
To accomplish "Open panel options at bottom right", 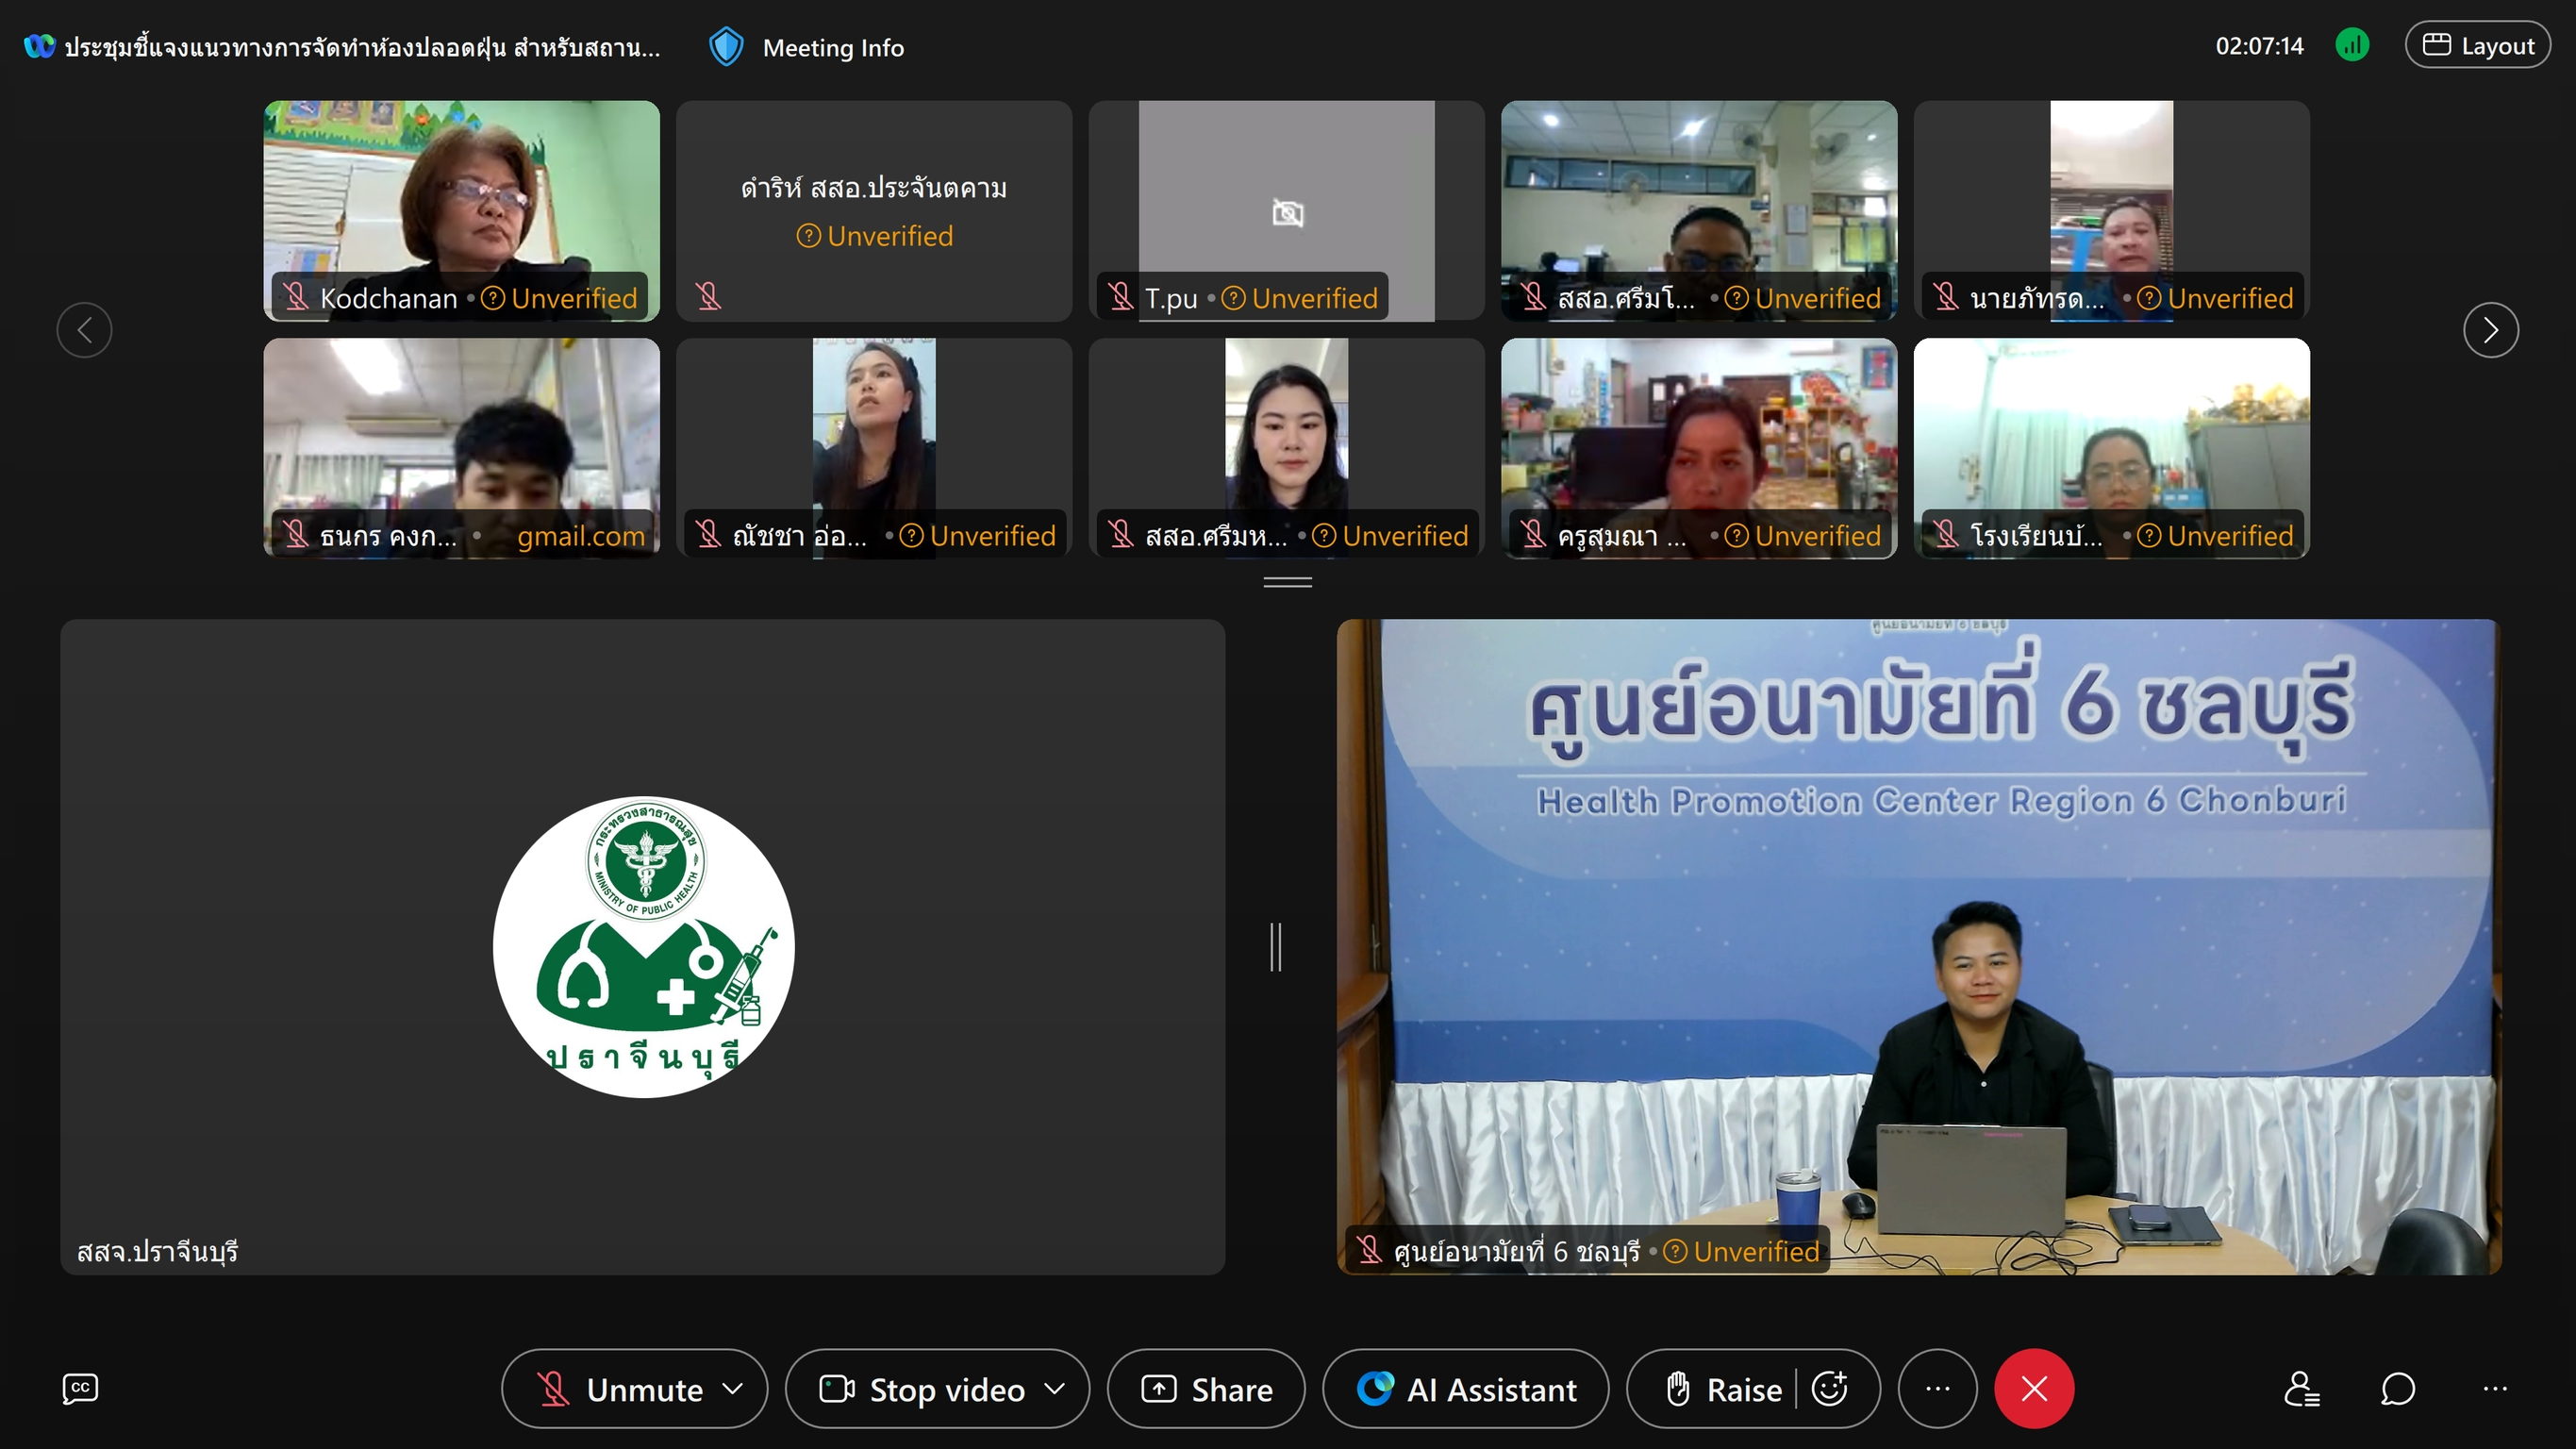I will coord(2495,1388).
